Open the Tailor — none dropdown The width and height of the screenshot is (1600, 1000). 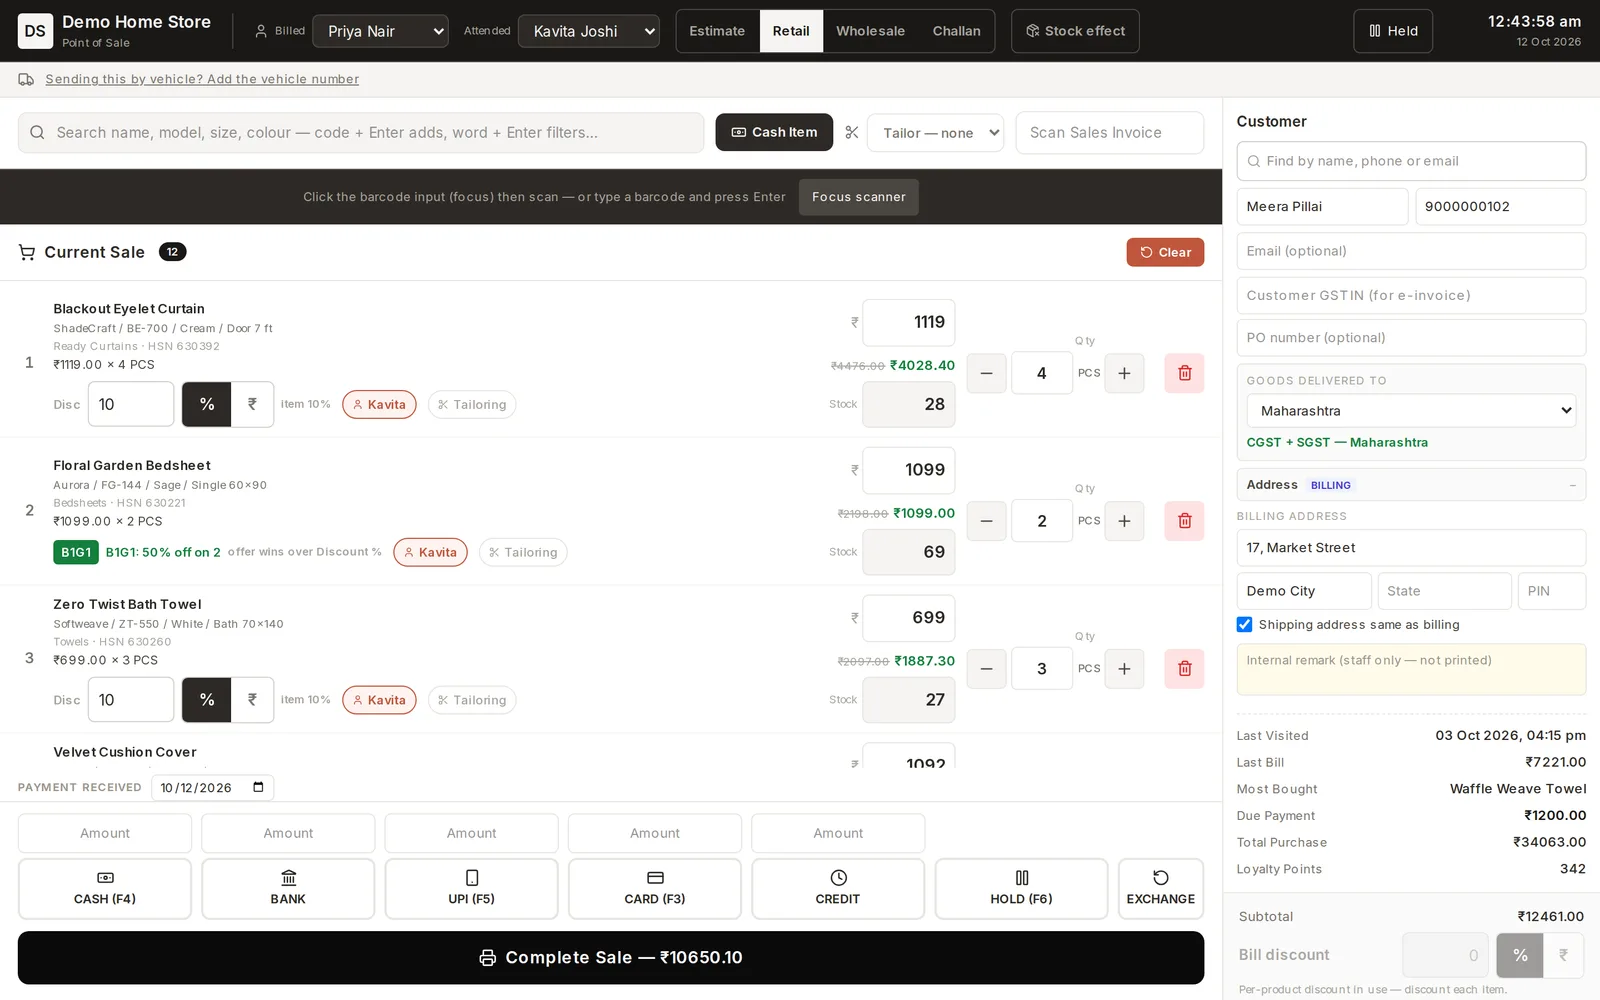[936, 132]
